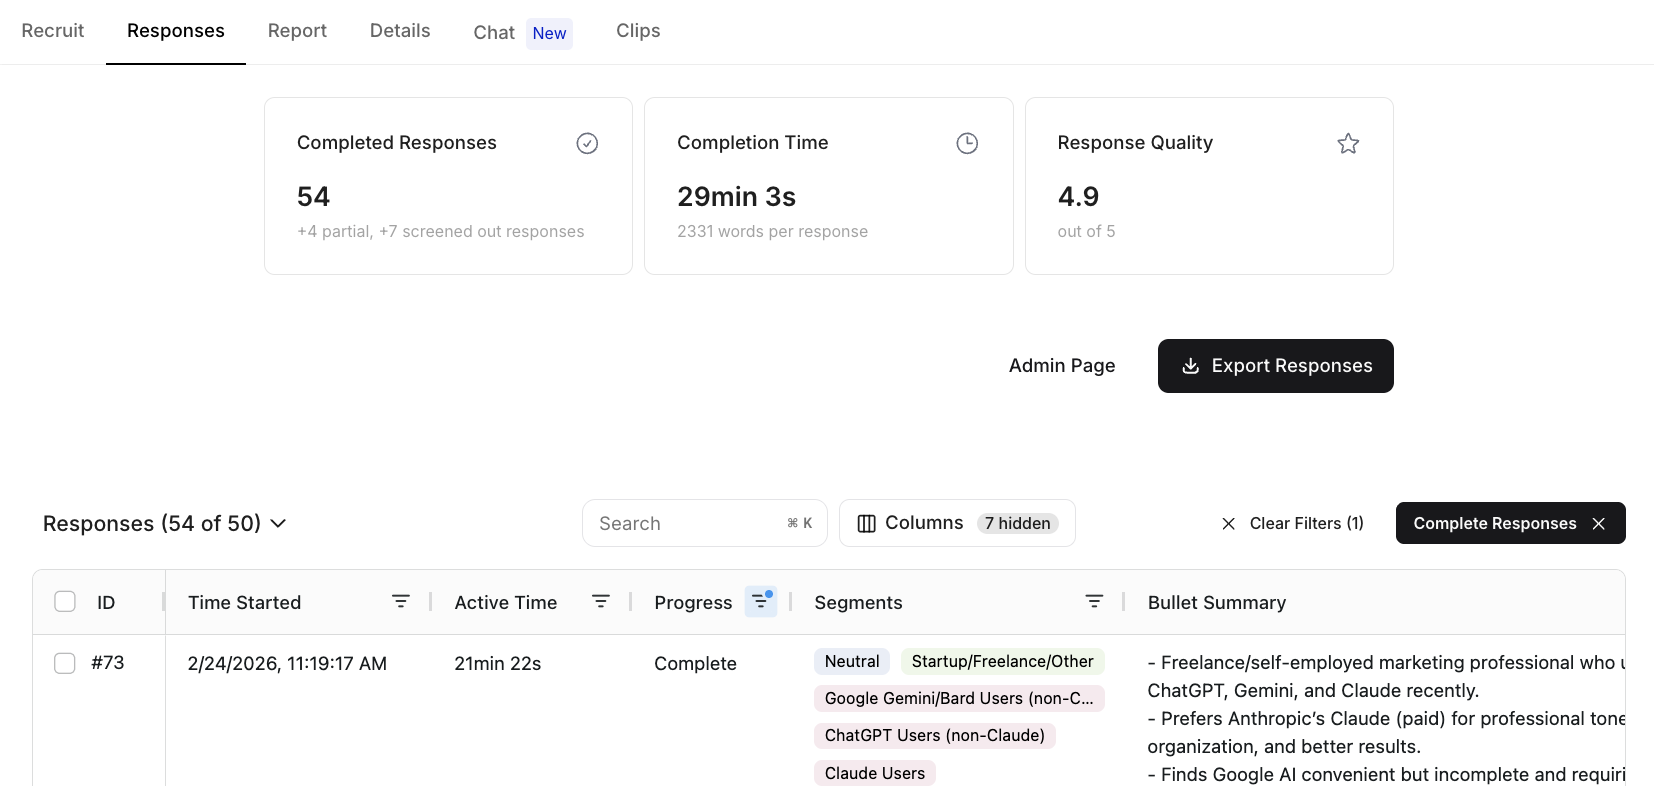Image resolution: width=1654 pixels, height=786 pixels.
Task: Open the Active Time column filter
Action: 601,602
